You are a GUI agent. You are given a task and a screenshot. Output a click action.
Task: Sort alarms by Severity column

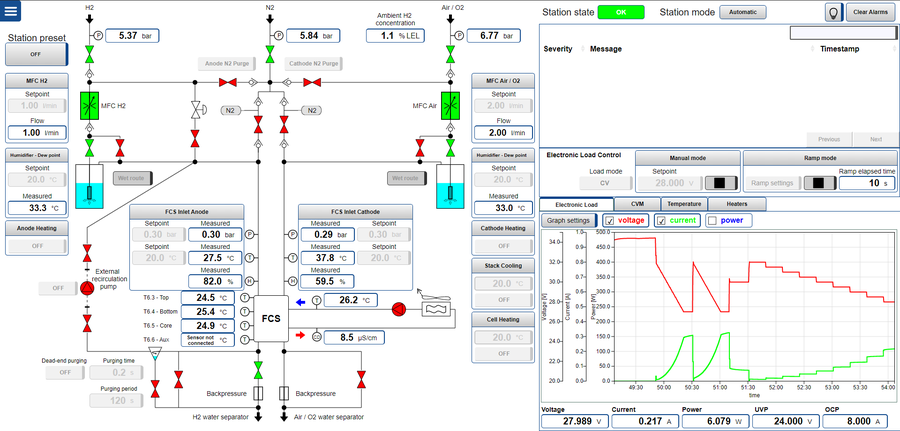[x=557, y=48]
